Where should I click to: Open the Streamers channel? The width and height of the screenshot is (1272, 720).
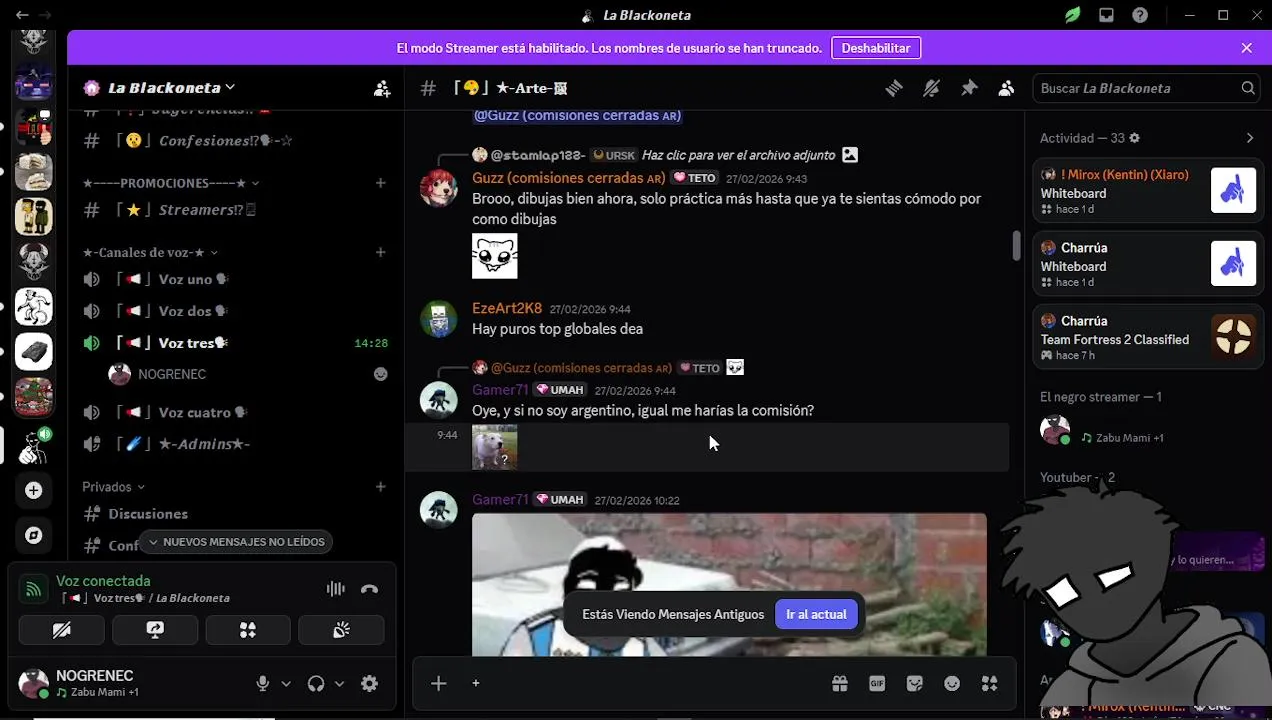pos(235,210)
